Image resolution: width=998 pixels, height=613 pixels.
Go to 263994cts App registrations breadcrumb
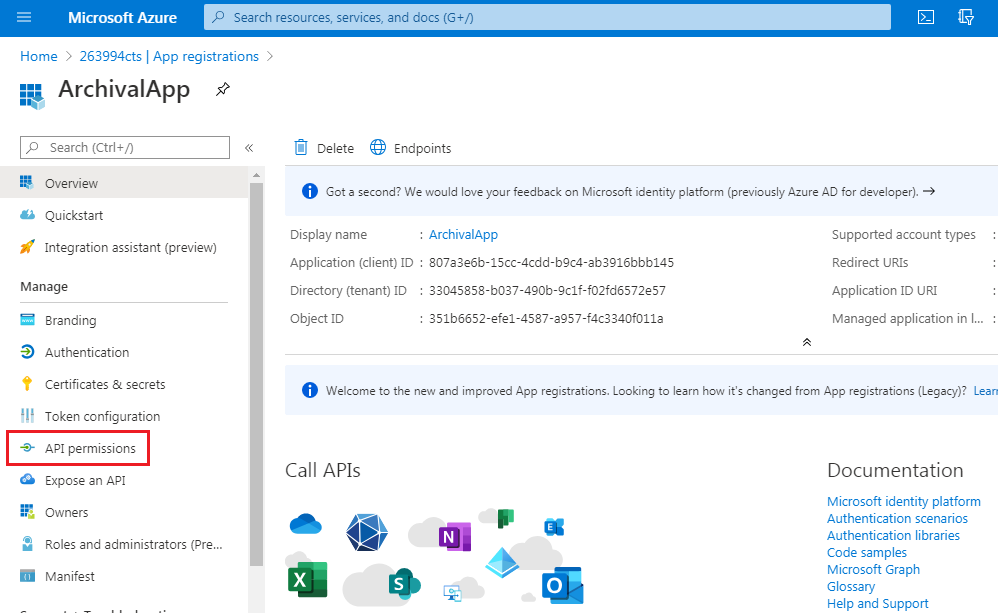[x=169, y=56]
